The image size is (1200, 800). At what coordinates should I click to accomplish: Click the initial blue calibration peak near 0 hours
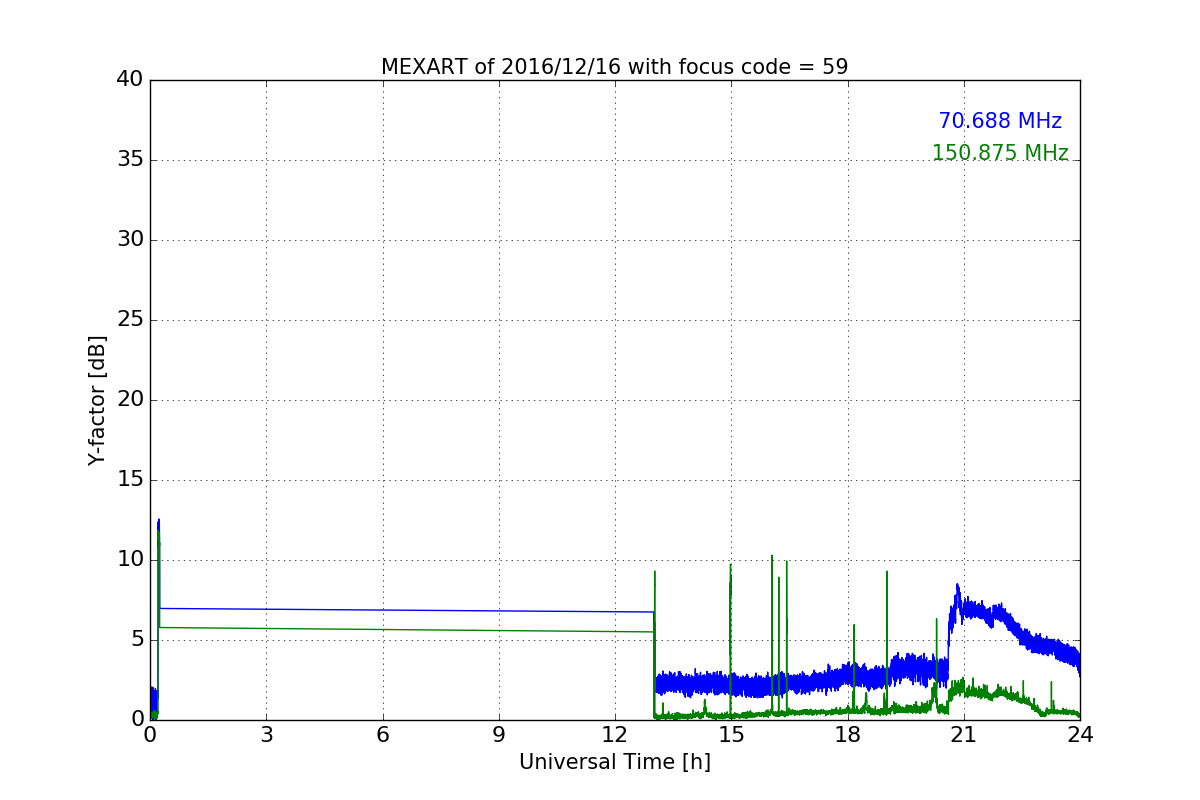point(158,524)
